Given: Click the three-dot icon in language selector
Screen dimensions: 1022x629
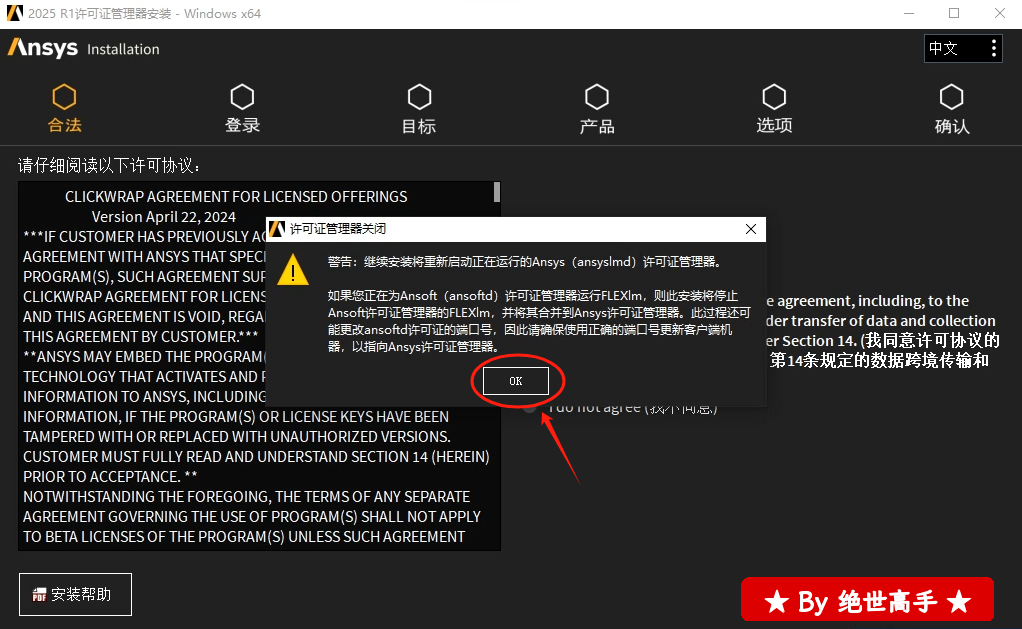Looking at the screenshot, I should coord(992,48).
